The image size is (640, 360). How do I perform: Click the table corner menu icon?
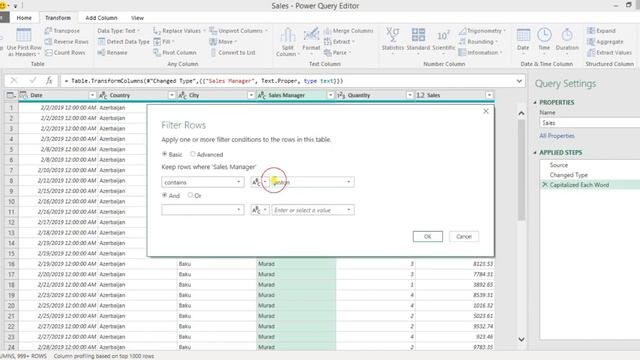[11, 95]
